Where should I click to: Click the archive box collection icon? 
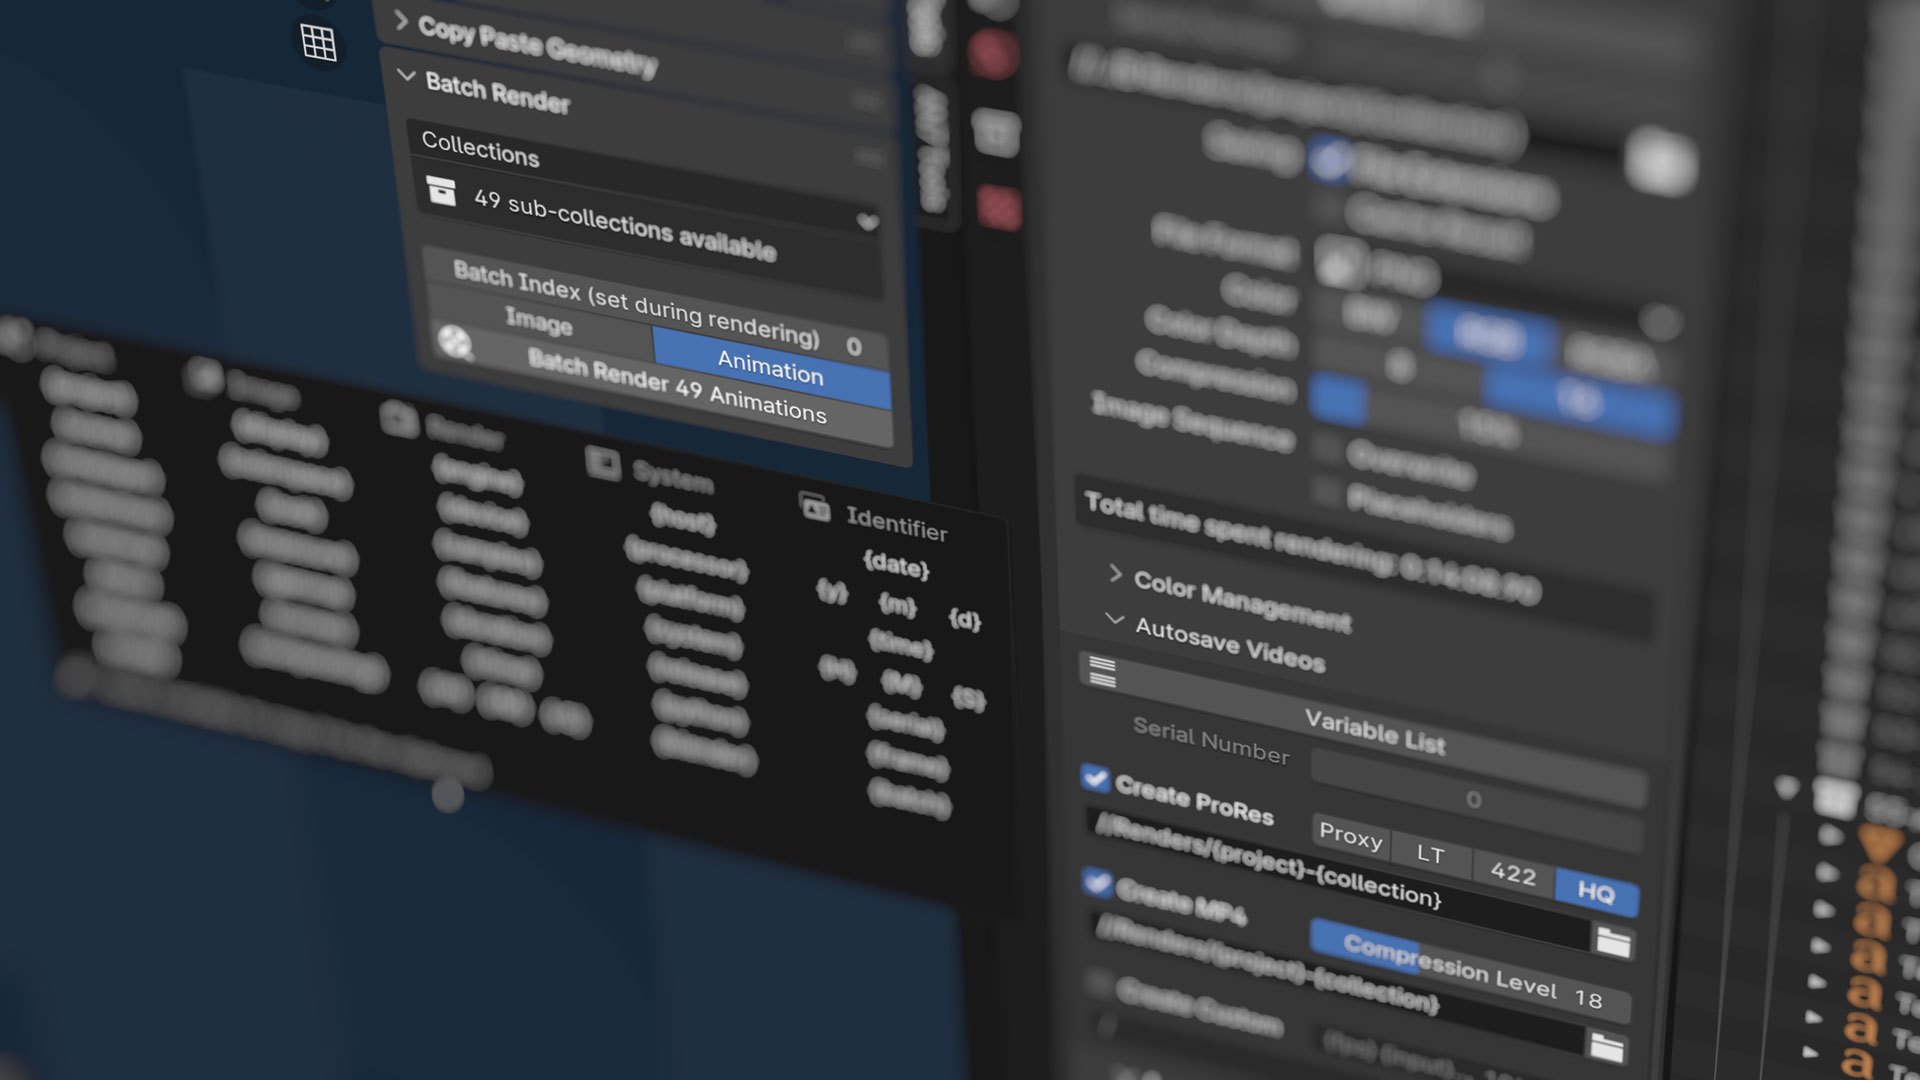pos(441,190)
